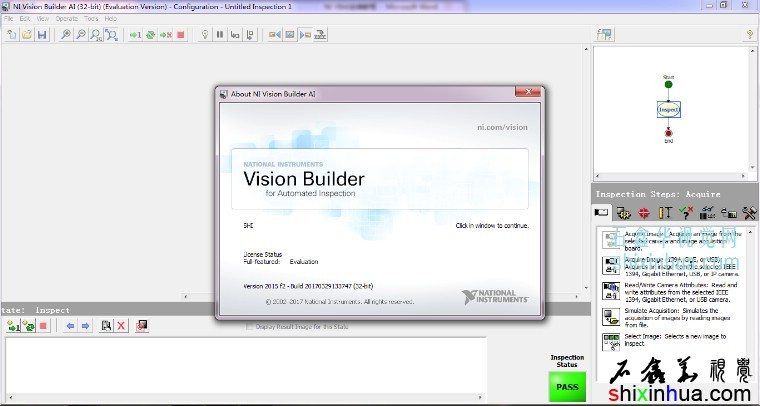Click the light bulb icon in the toolbar
The image size is (760, 406).
coord(205,35)
